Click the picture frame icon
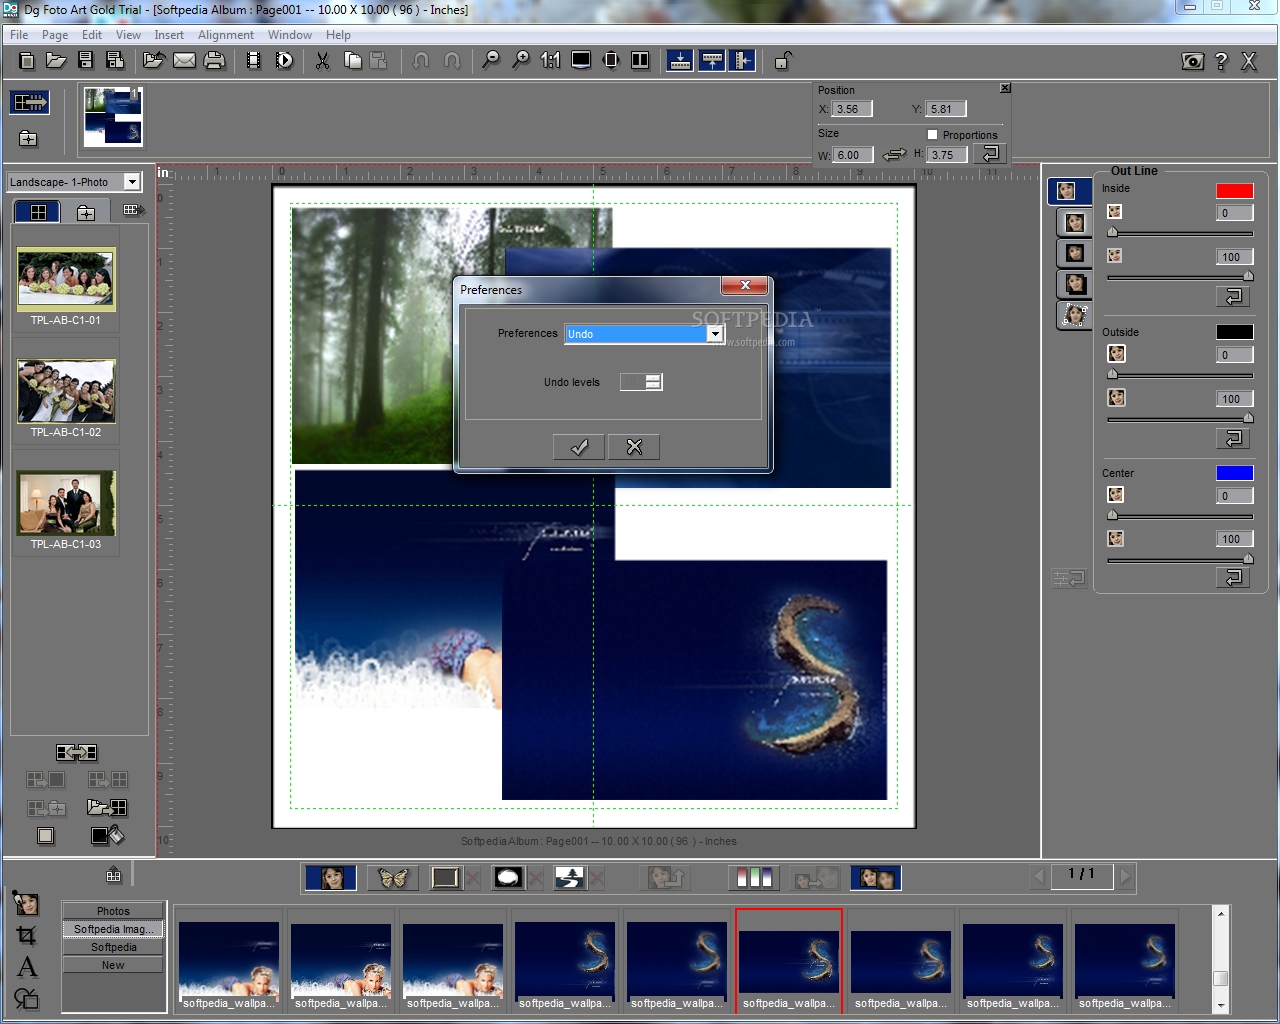This screenshot has height=1024, width=1280. (445, 878)
